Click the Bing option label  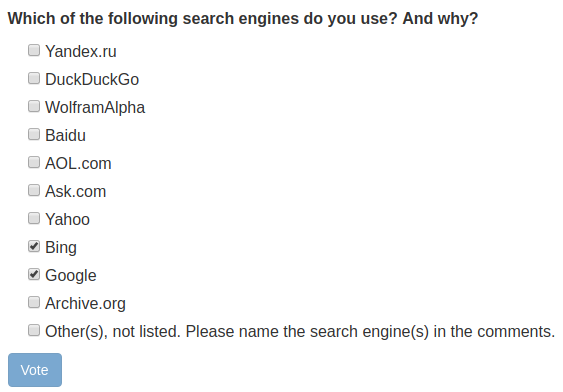tap(61, 248)
